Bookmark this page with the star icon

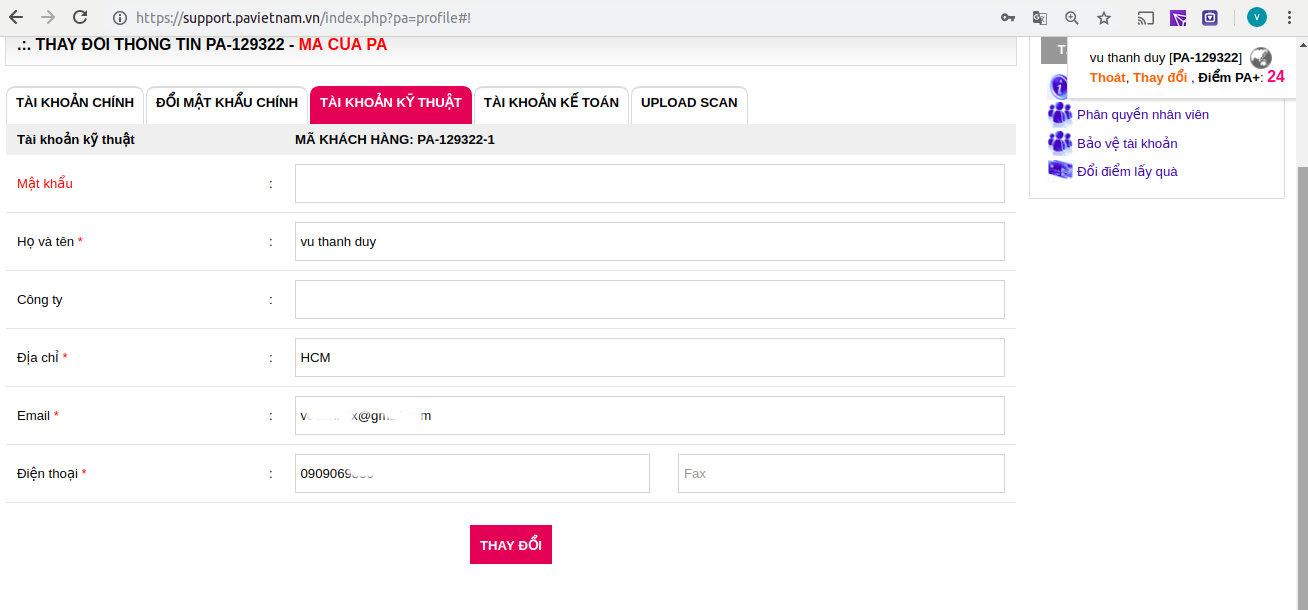pyautogui.click(x=1104, y=18)
